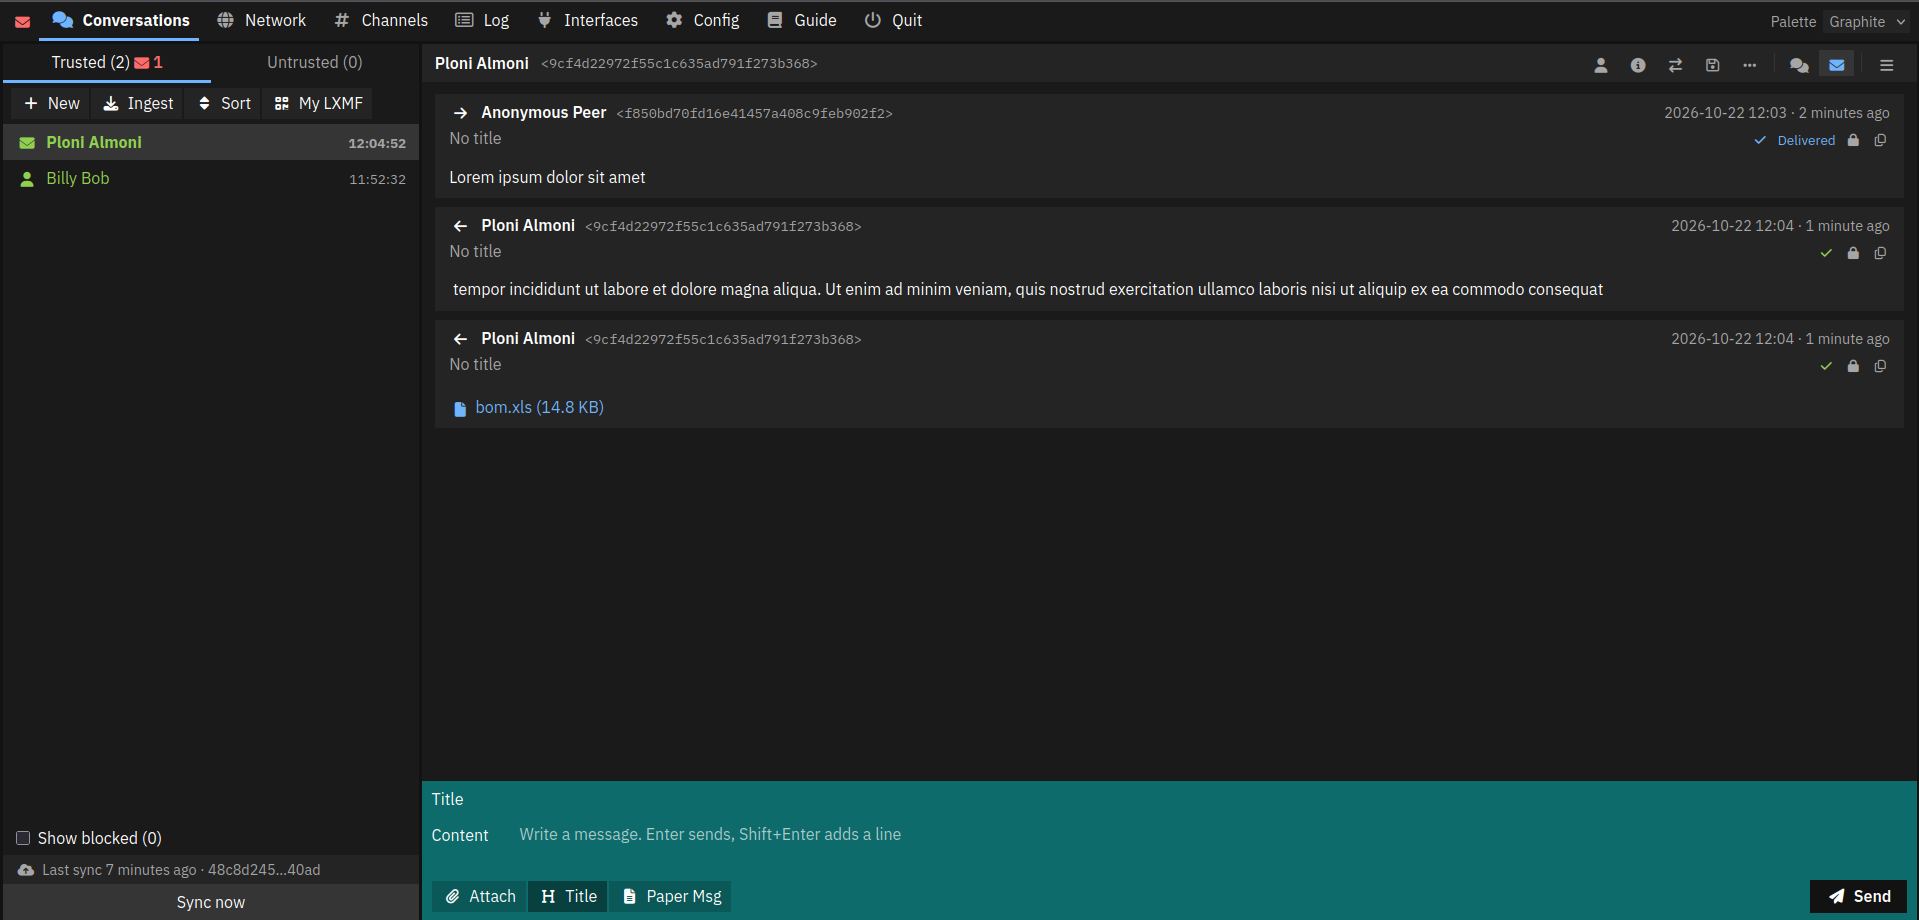Screen dimensions: 1919x920
Task: Open the hamburger menu at top right
Action: (1887, 65)
